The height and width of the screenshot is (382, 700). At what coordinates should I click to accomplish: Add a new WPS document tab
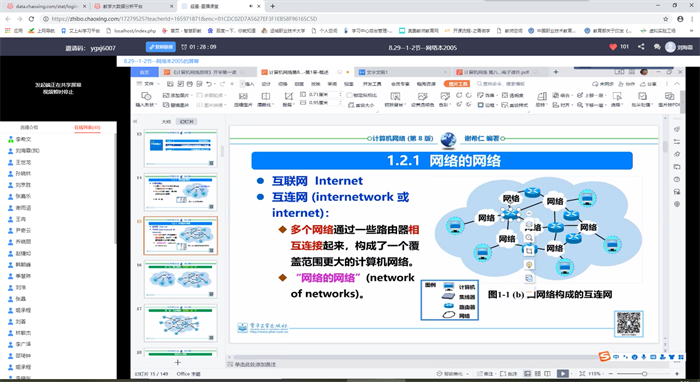[556, 72]
